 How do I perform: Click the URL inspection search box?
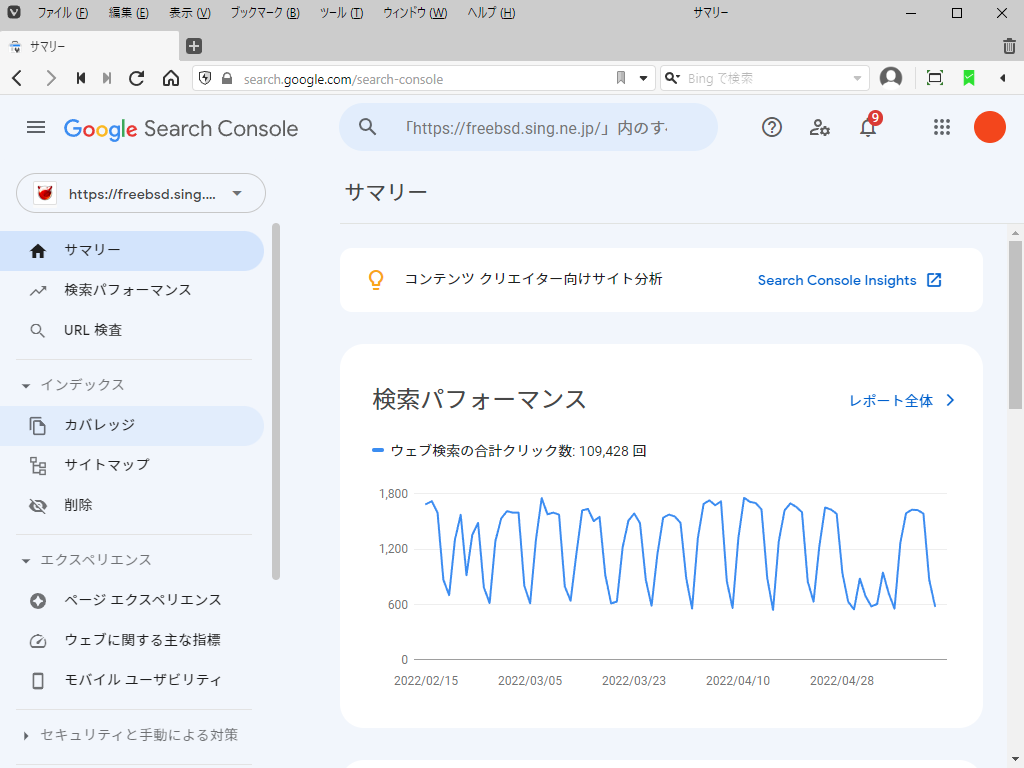[528, 127]
